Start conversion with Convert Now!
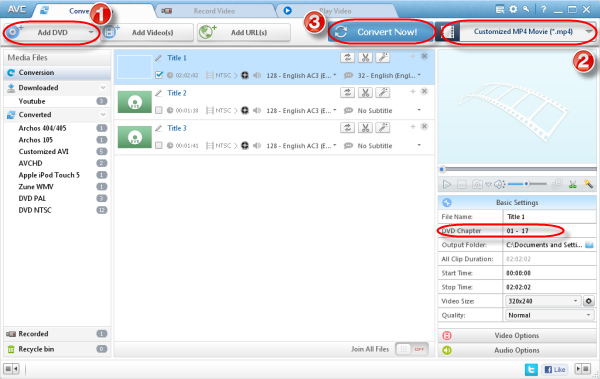This screenshot has height=379, width=600. point(381,32)
